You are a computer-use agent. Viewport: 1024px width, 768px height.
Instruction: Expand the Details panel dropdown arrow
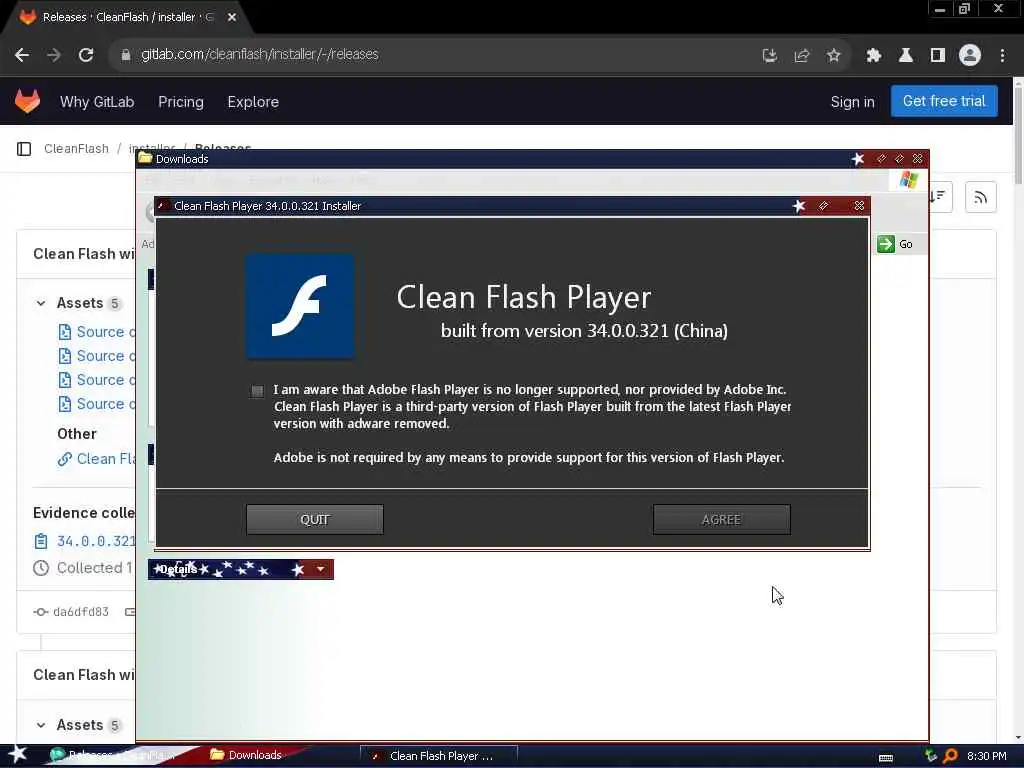(x=321, y=569)
